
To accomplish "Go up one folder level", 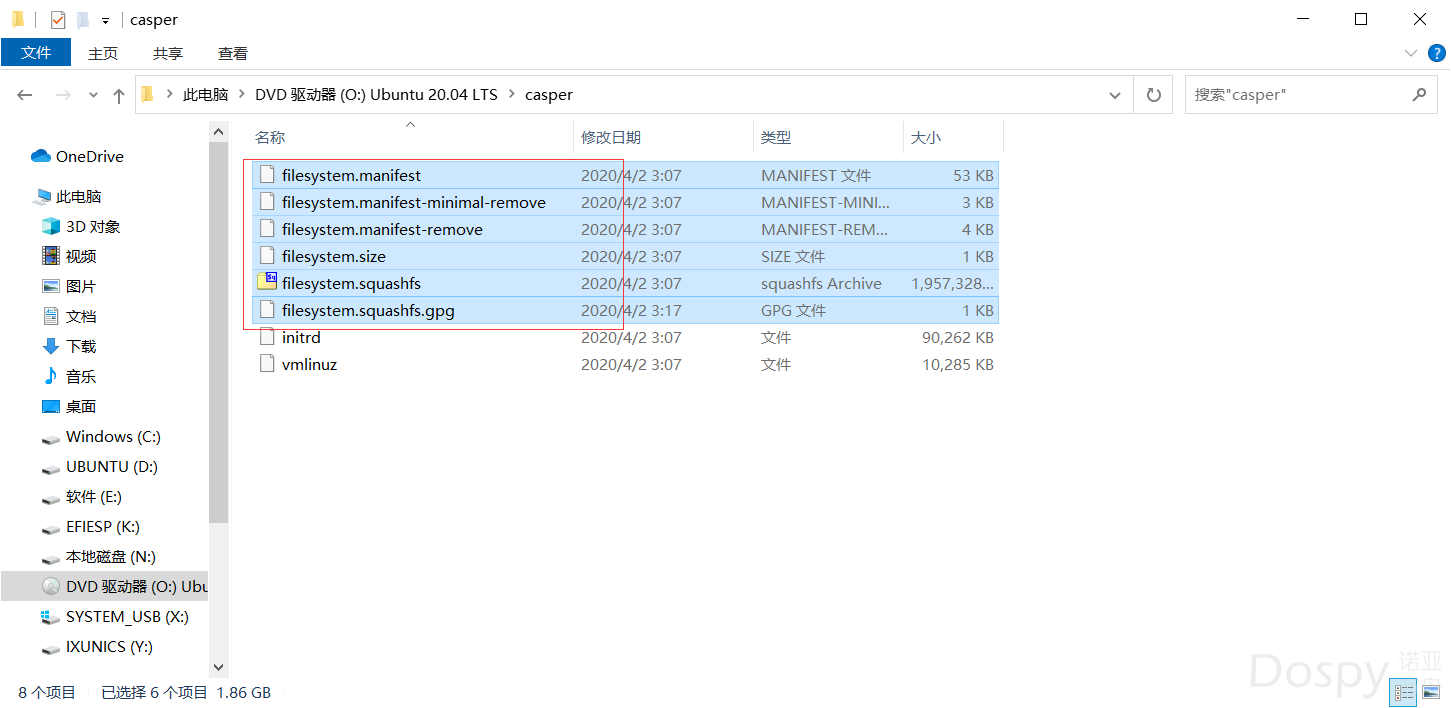I will (119, 95).
